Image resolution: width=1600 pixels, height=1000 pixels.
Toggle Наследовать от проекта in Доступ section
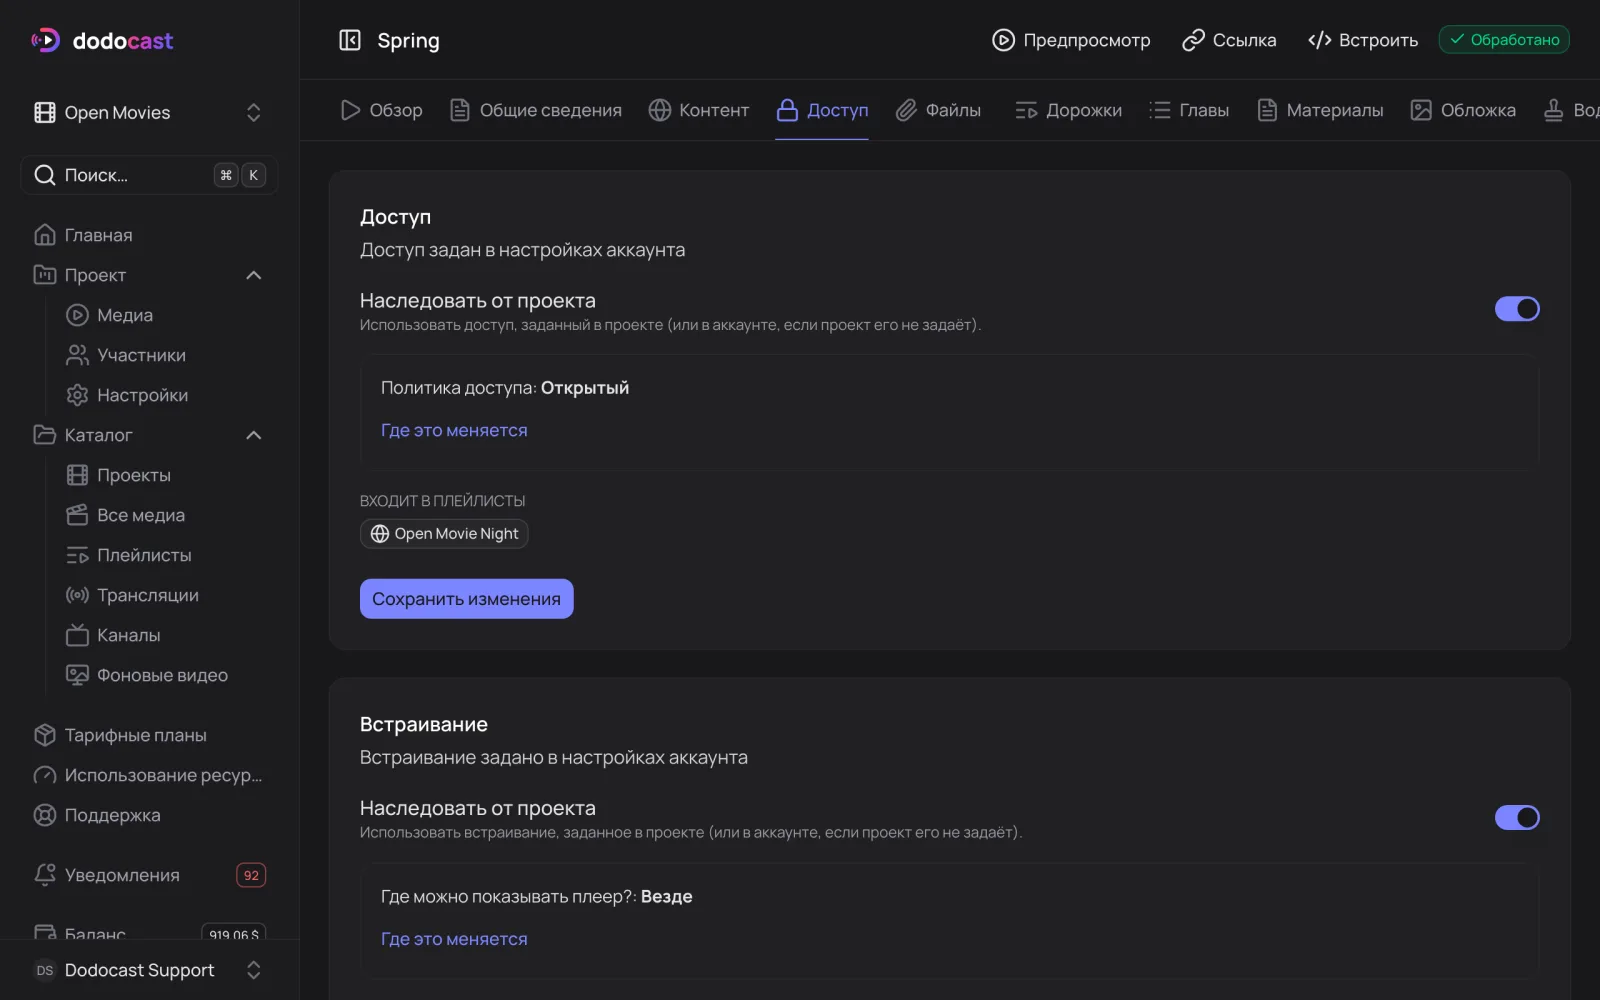tap(1517, 309)
